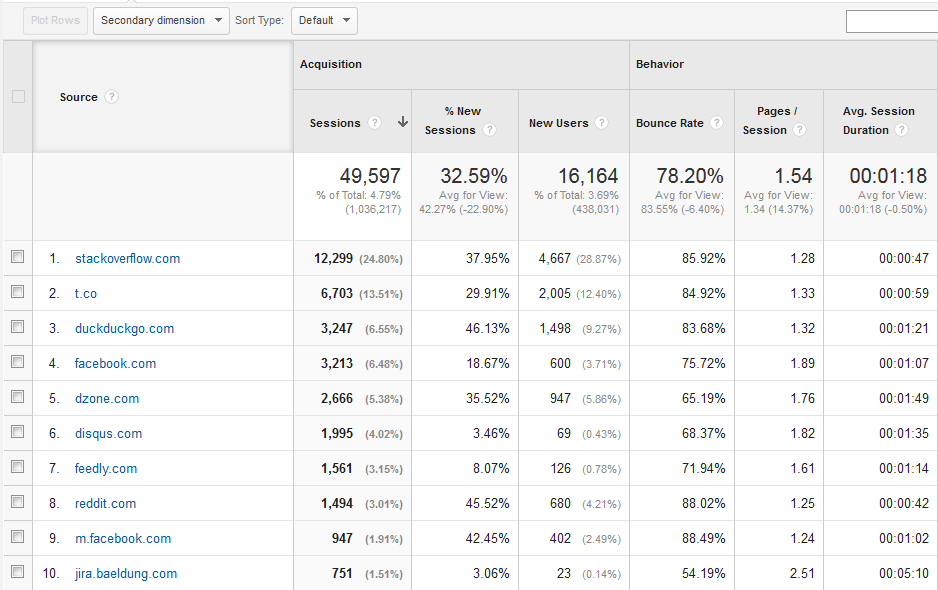Open the duckduckgo.com source link
The image size is (938, 590).
(x=124, y=329)
